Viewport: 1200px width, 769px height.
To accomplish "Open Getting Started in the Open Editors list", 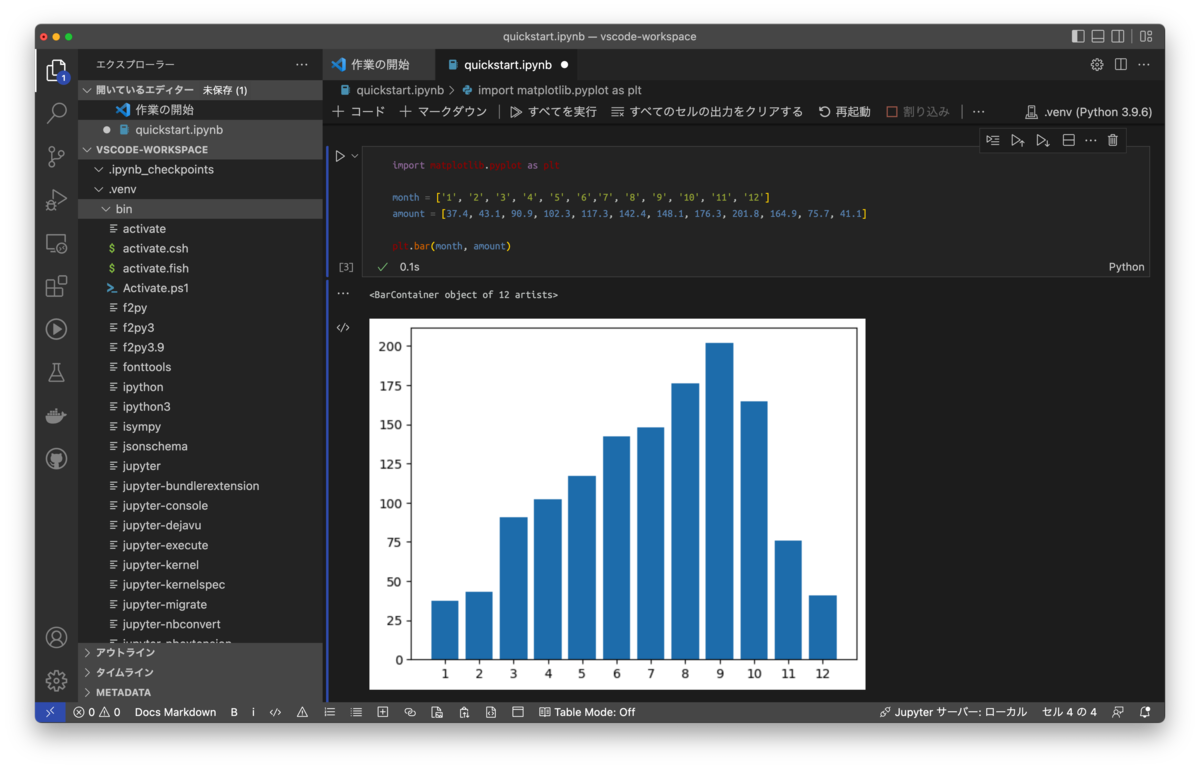I will [x=200, y=110].
